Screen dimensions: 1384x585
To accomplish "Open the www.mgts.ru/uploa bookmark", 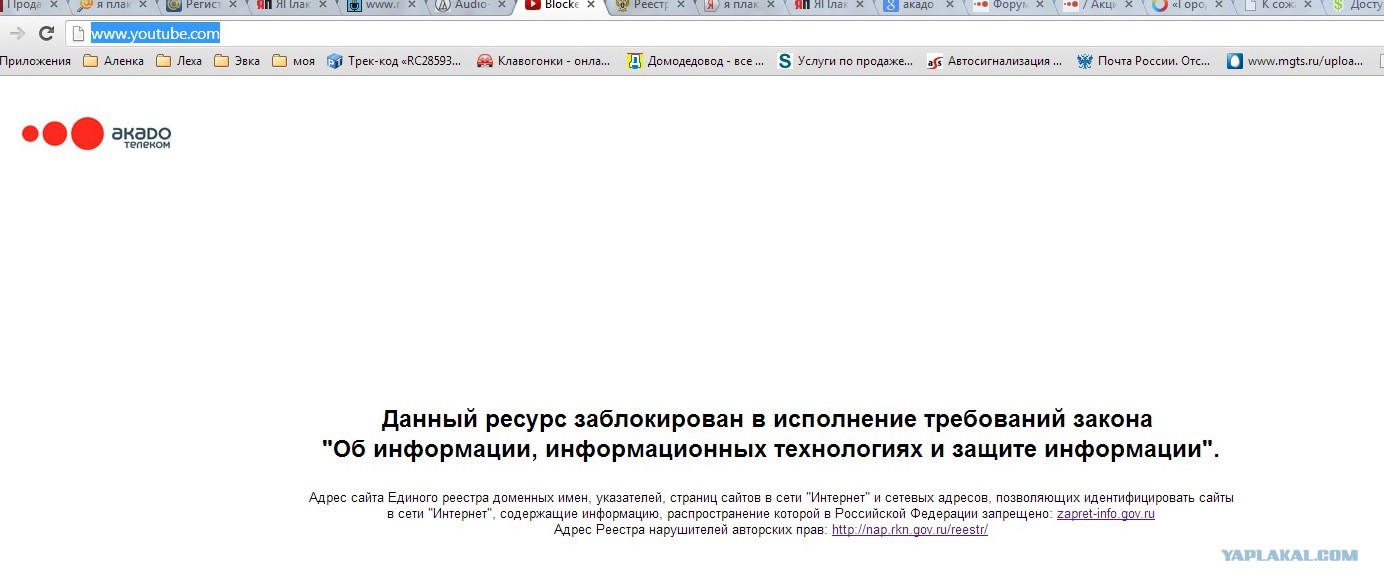I will point(1295,61).
